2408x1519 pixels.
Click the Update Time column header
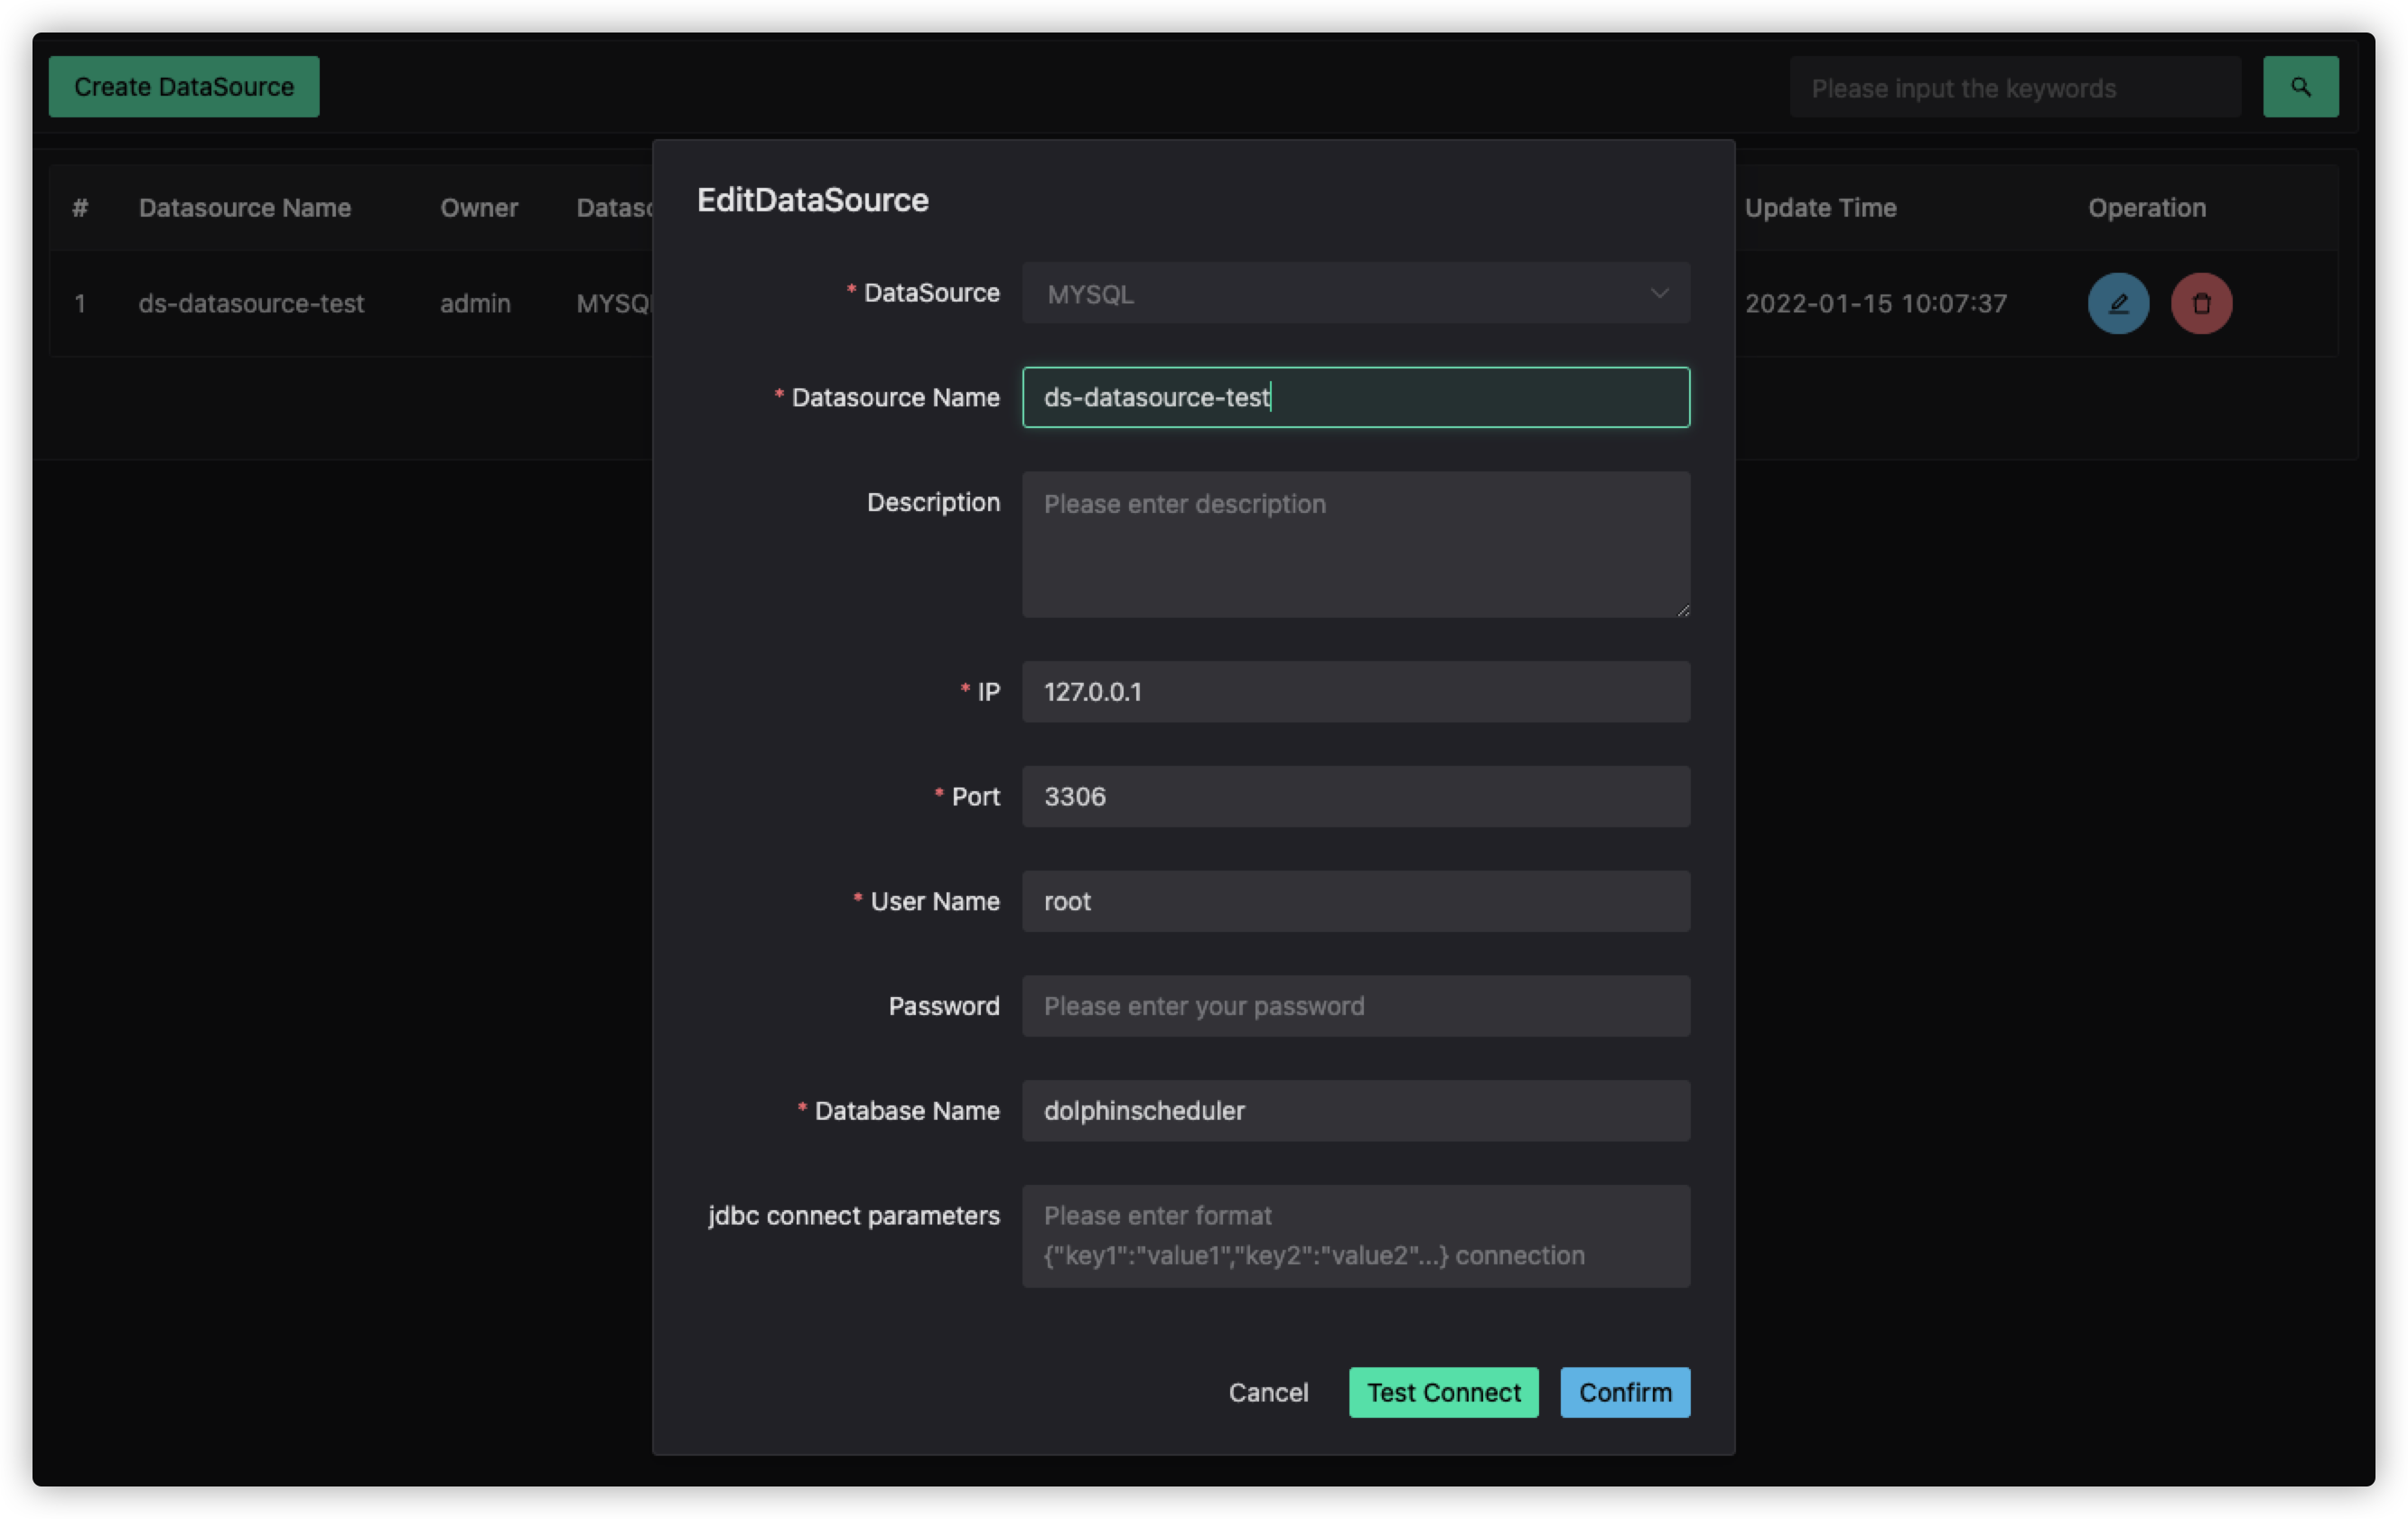1820,208
